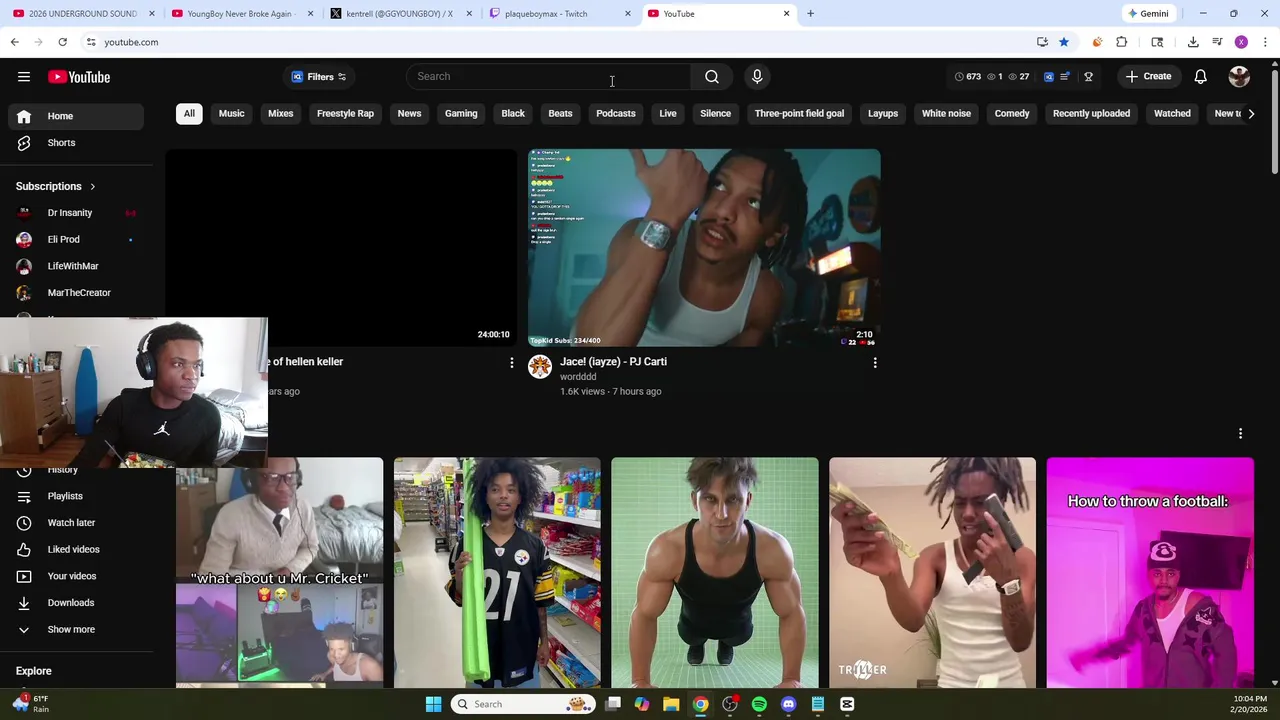The width and height of the screenshot is (1280, 720).
Task: Open Watch later playlist
Action: tap(76, 523)
